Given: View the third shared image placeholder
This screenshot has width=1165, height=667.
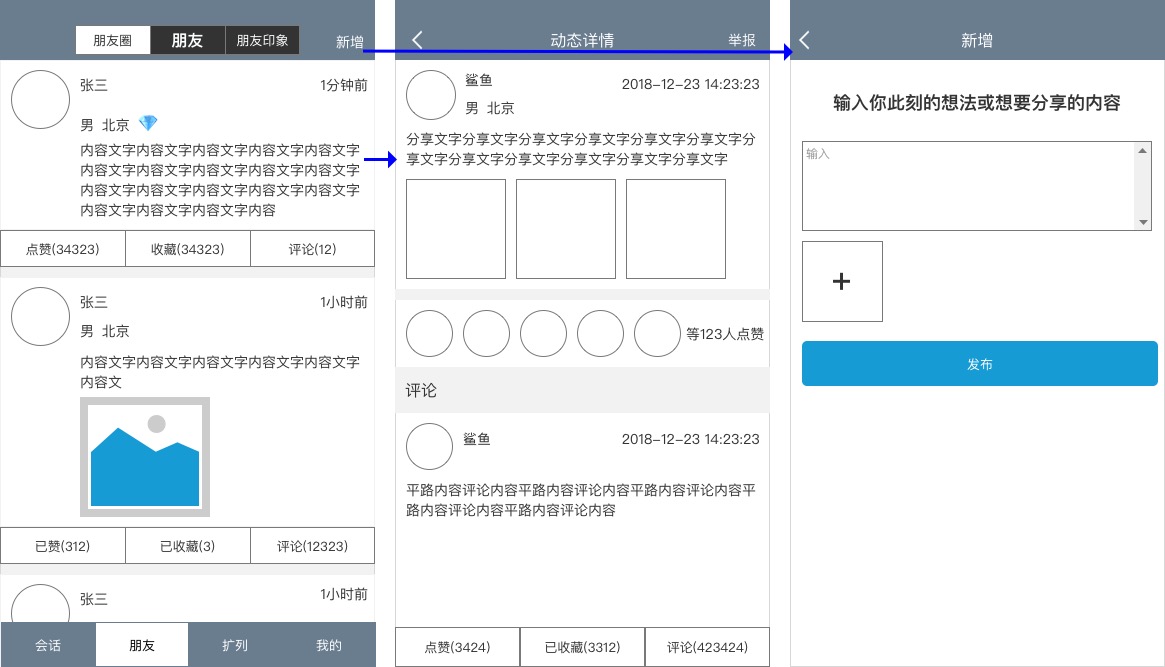Looking at the screenshot, I should click(676, 229).
